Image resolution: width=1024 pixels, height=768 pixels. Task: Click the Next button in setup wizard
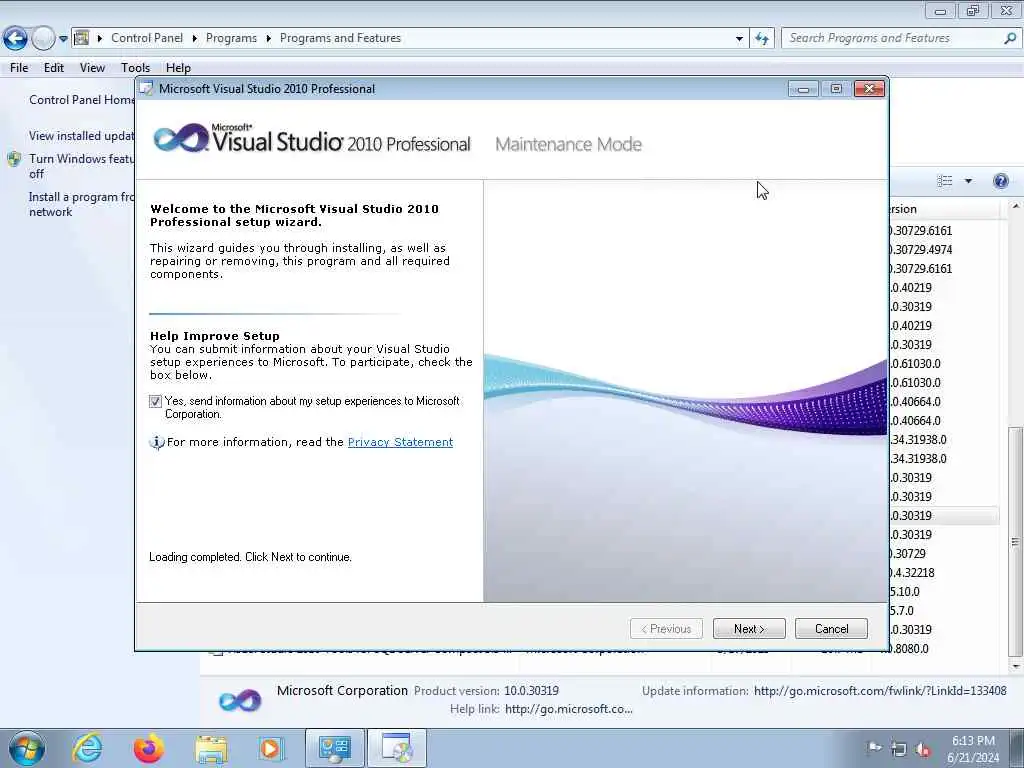pyautogui.click(x=749, y=629)
